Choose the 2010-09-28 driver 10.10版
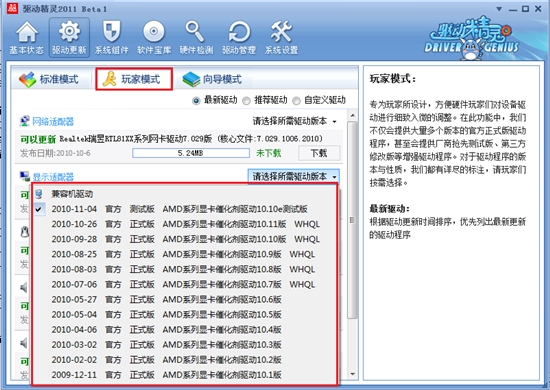This screenshot has width=550, height=390. point(185,239)
